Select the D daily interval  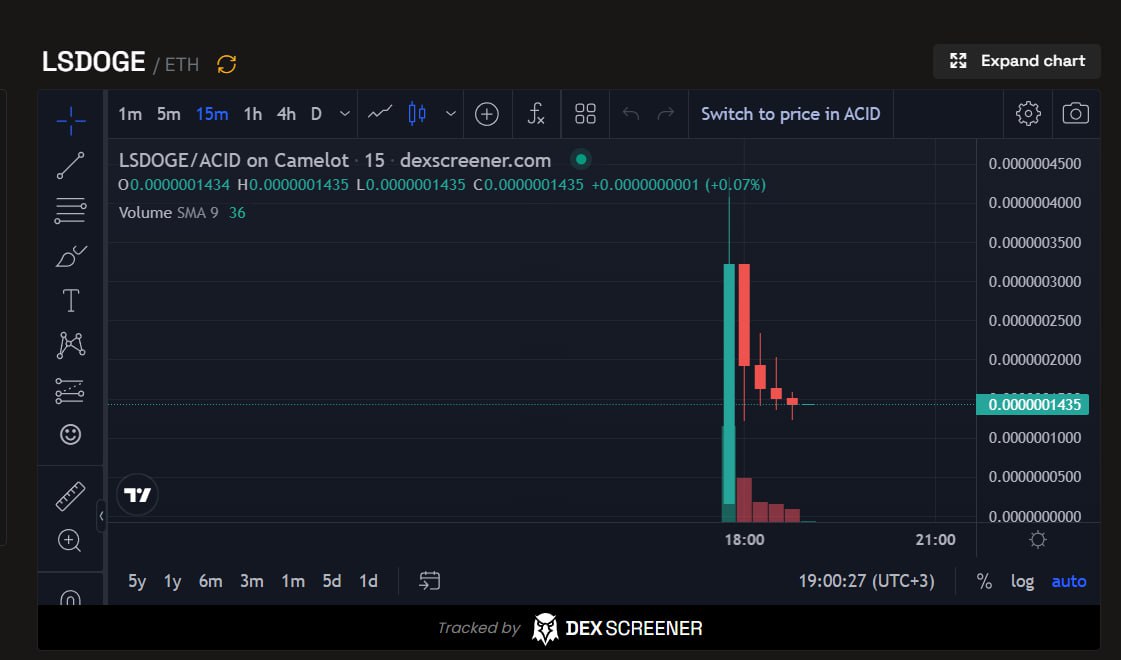(316, 114)
